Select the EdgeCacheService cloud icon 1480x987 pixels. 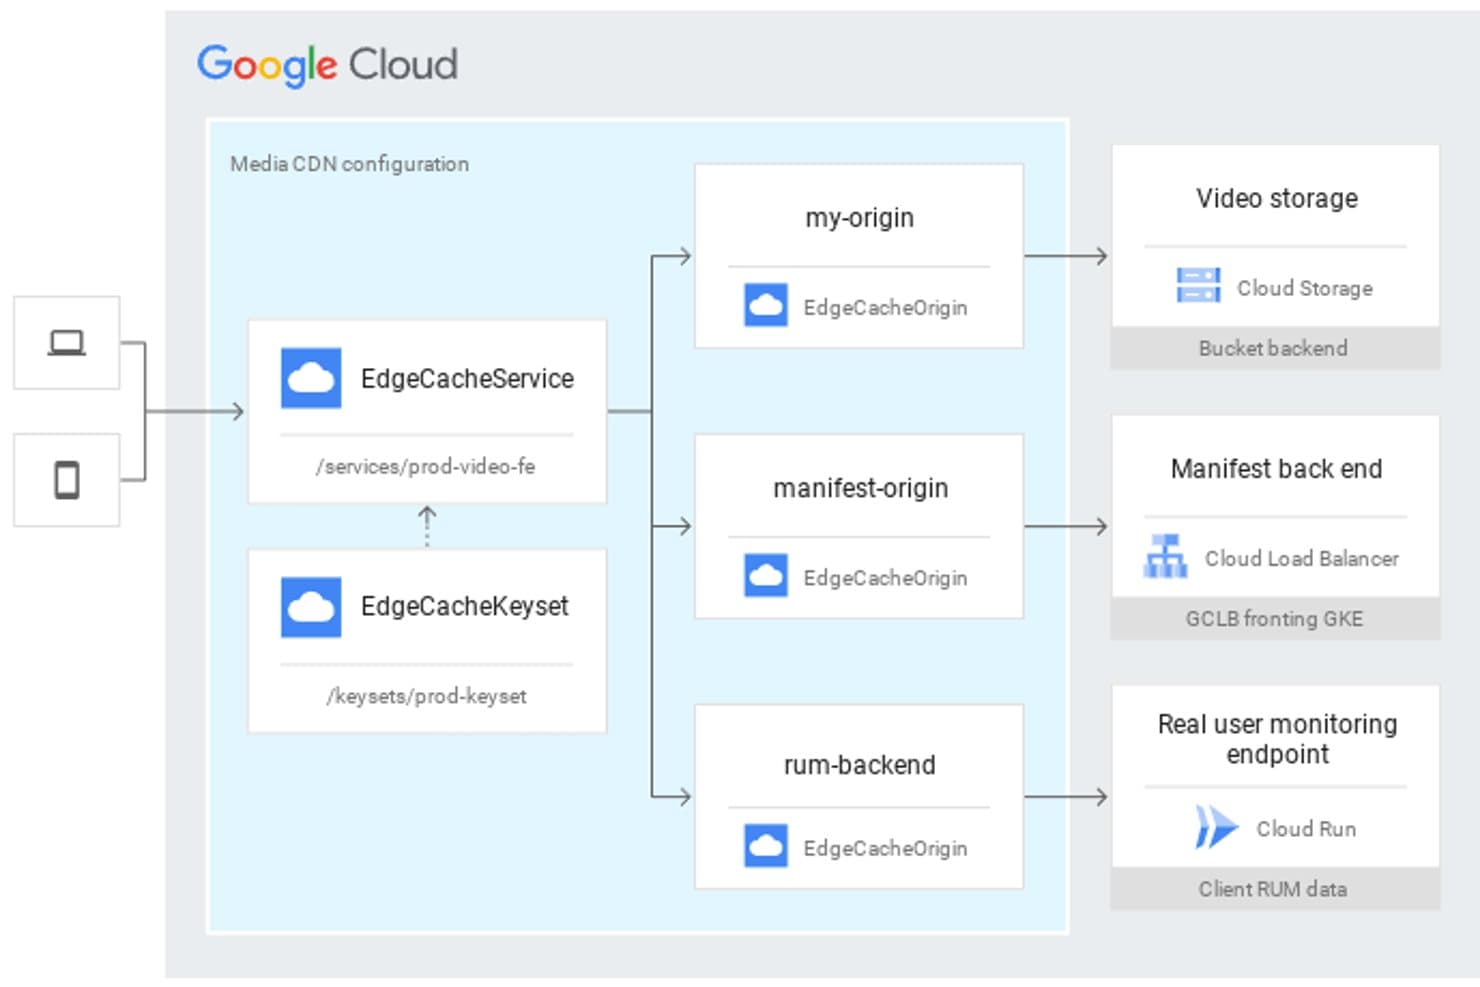coord(311,378)
